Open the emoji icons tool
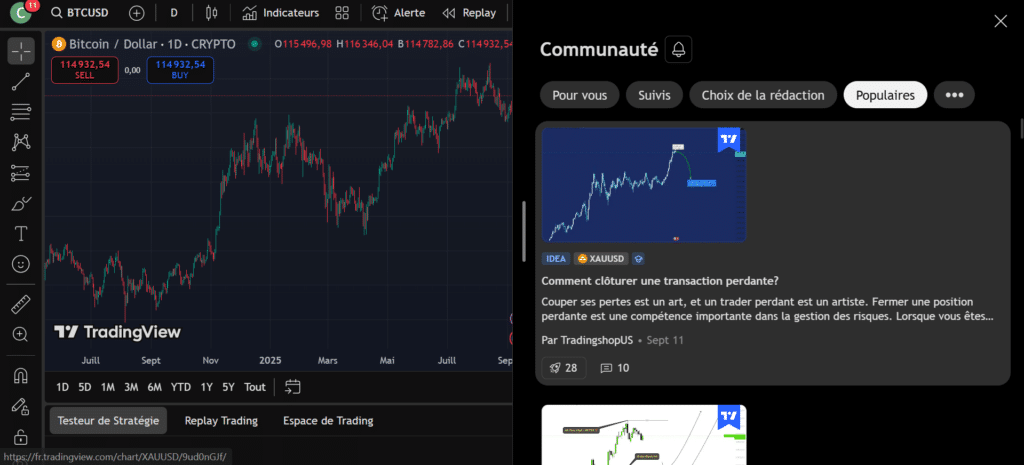Image resolution: width=1024 pixels, height=465 pixels. point(21,265)
